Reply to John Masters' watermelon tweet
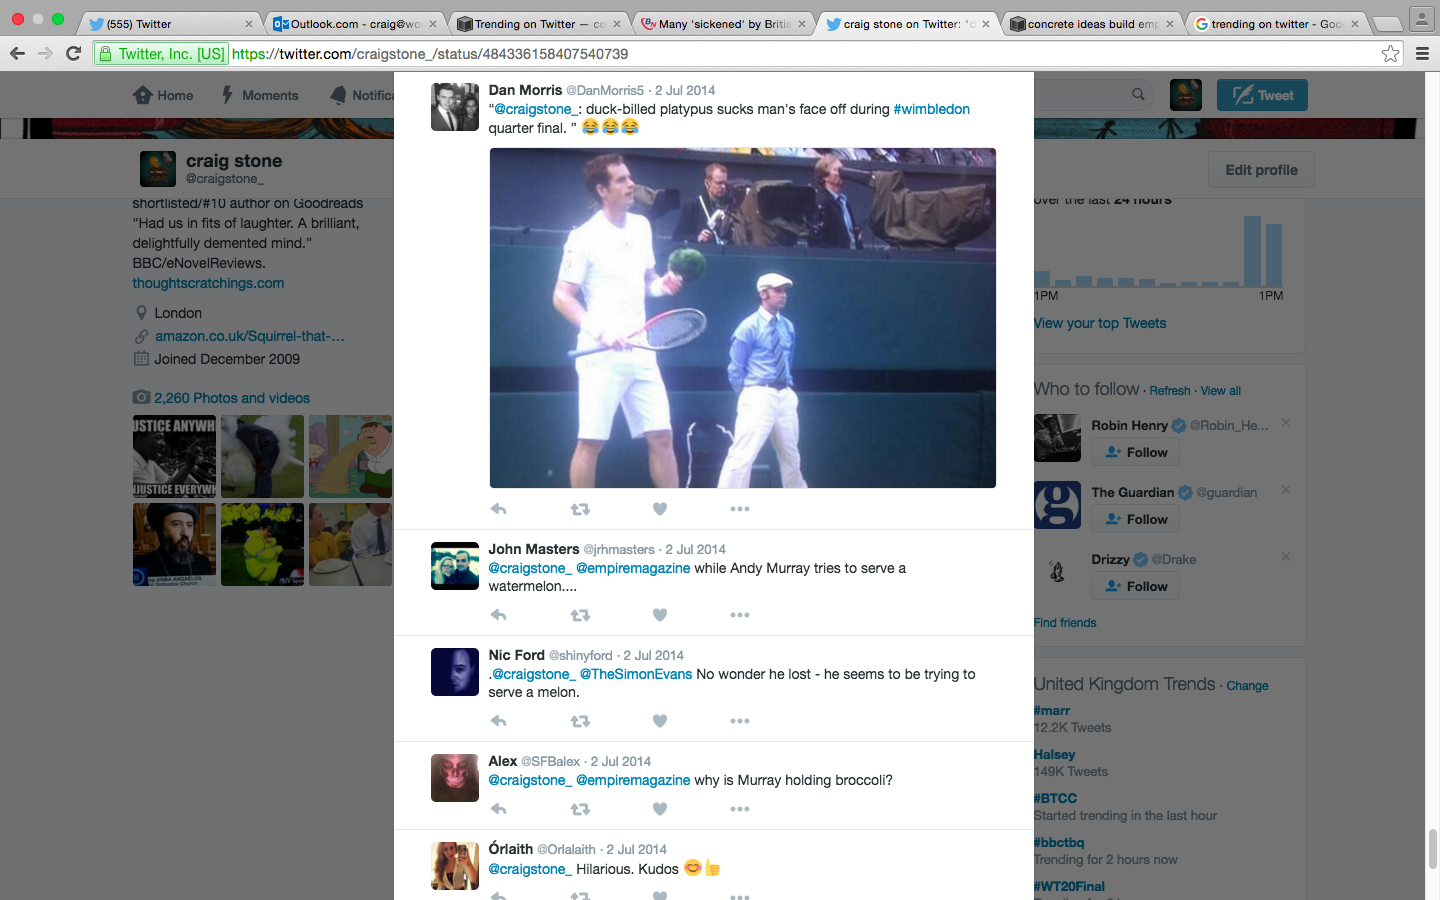This screenshot has height=900, width=1440. point(499,615)
